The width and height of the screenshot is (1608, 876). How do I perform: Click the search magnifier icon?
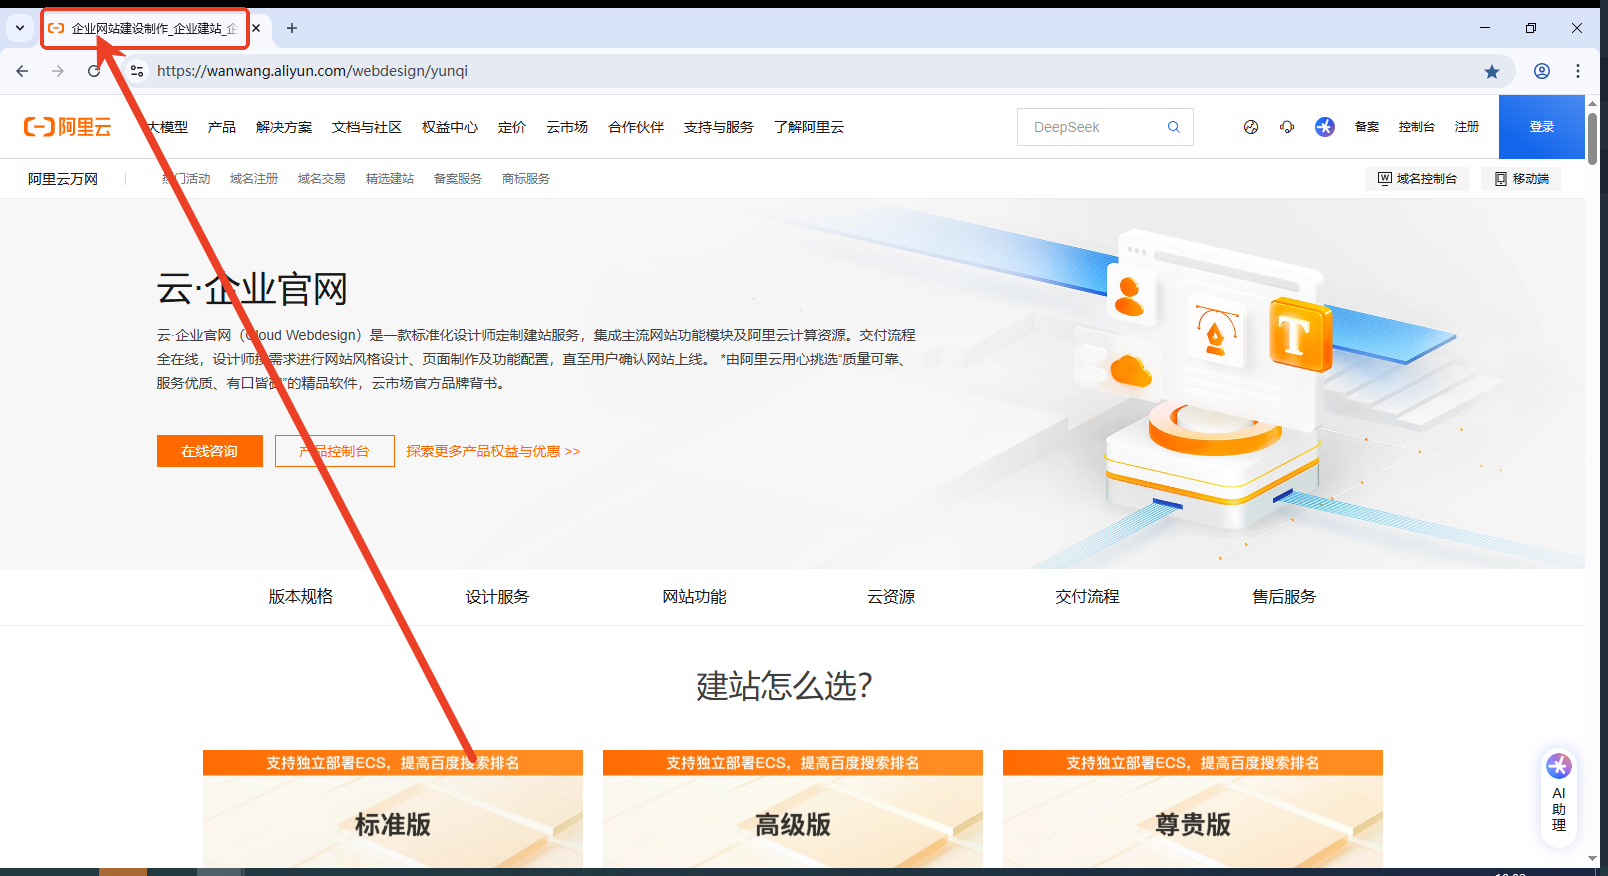[1174, 127]
